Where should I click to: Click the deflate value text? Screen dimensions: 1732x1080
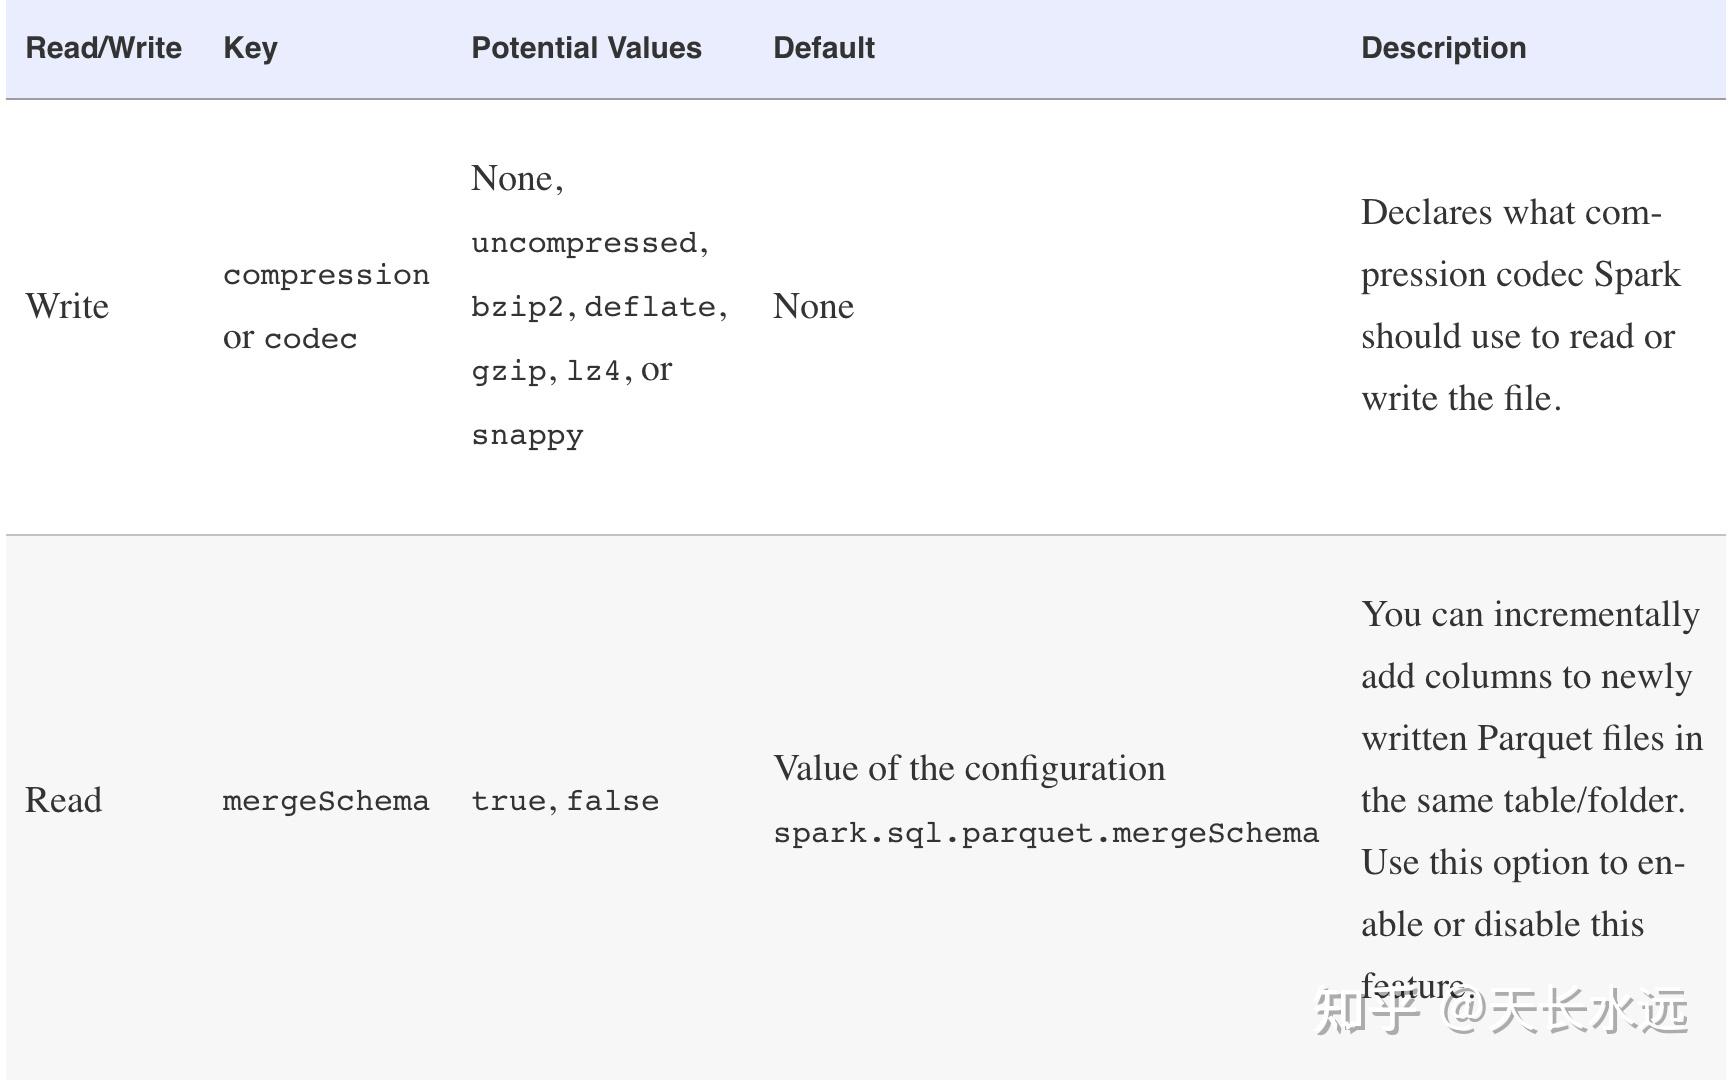[x=651, y=307]
